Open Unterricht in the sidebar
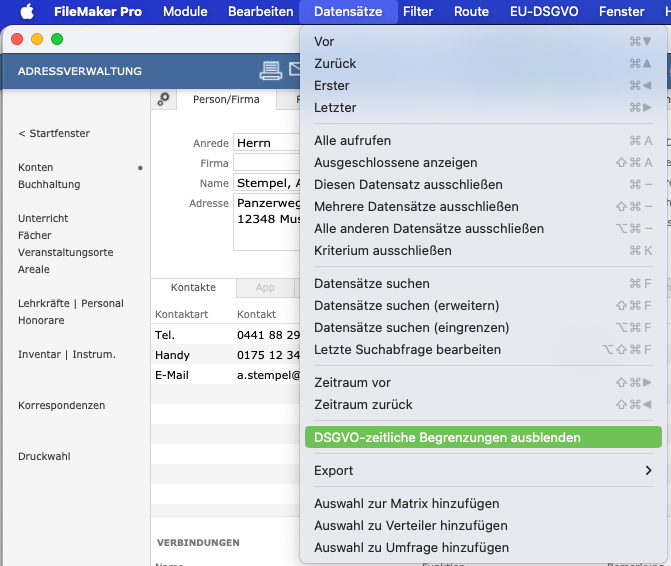This screenshot has height=566, width=671. [x=43, y=218]
